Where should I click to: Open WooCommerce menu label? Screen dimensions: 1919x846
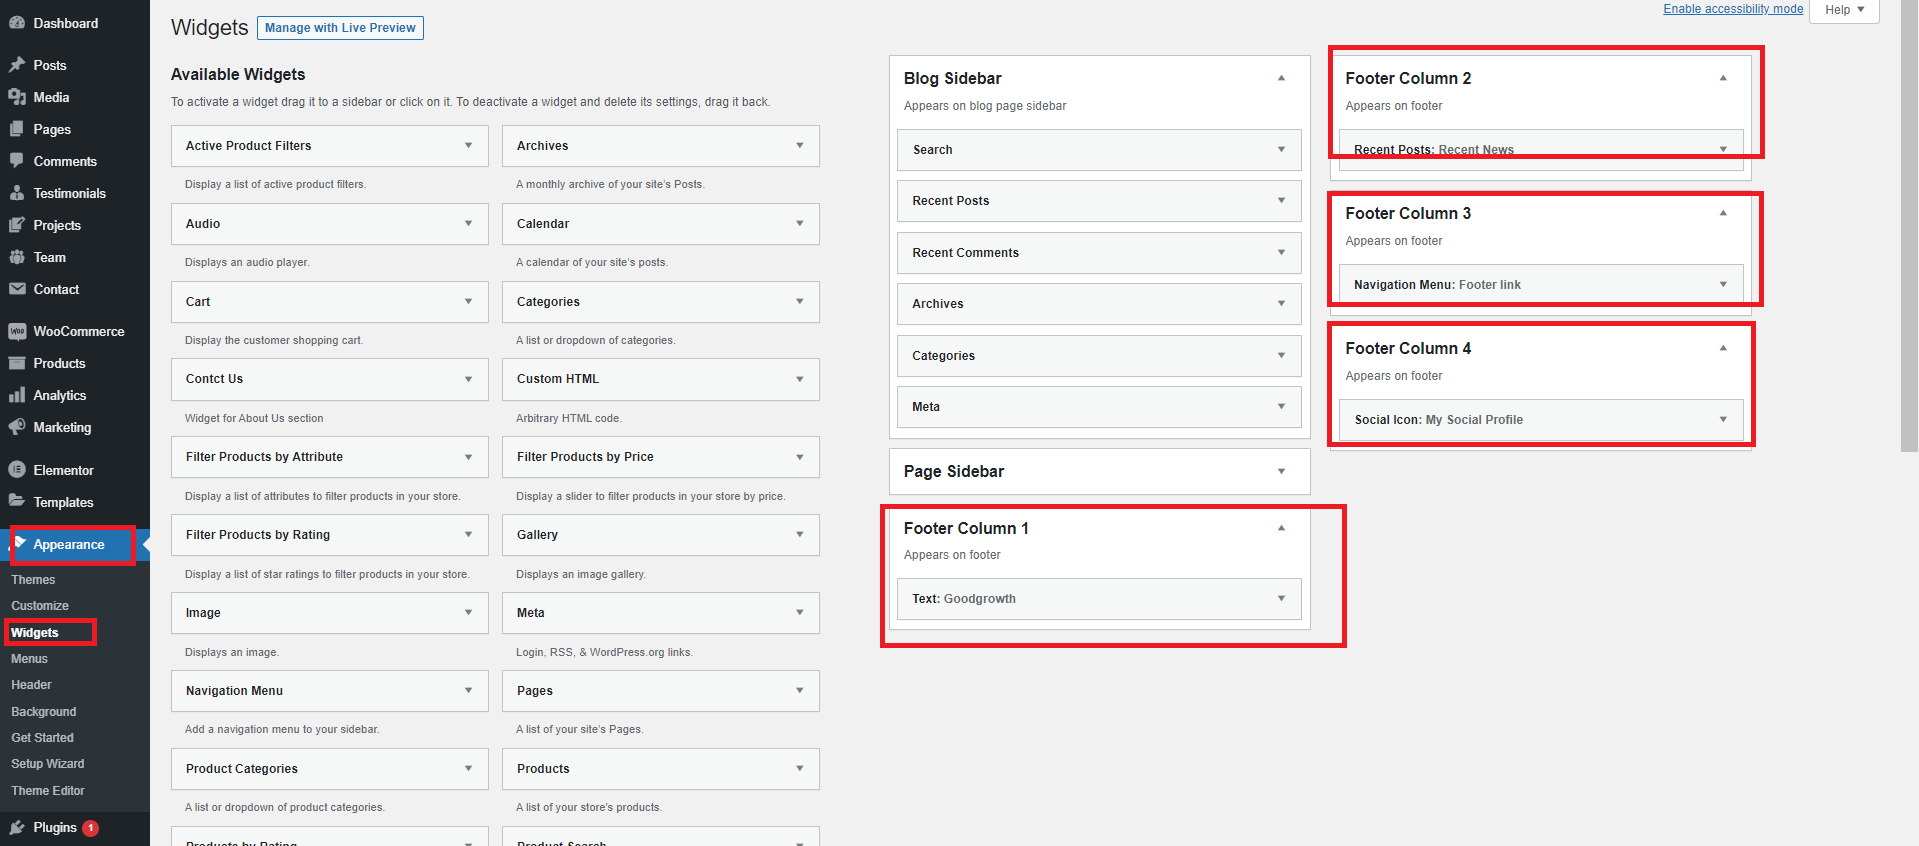[79, 331]
